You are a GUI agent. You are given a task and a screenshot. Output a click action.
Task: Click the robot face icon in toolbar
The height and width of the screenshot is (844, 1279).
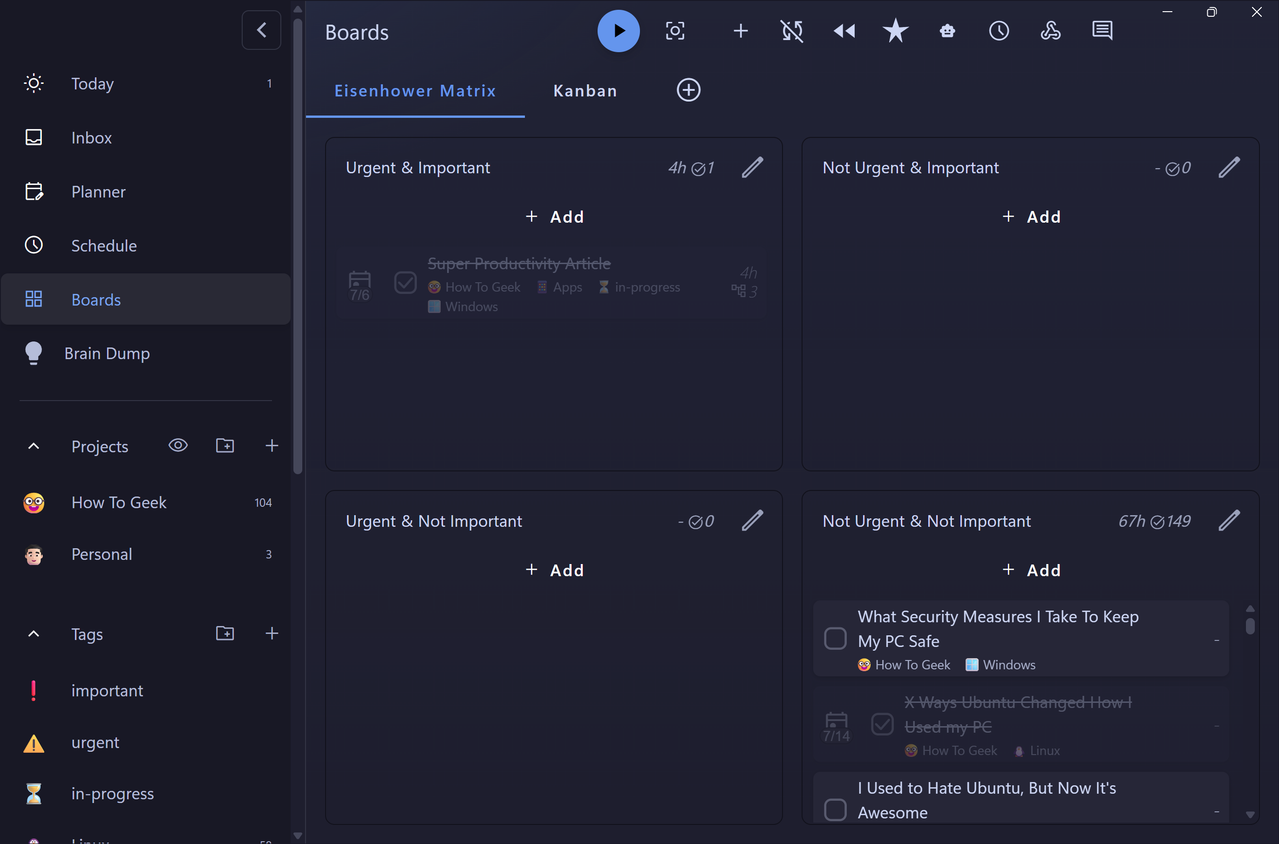coord(947,31)
